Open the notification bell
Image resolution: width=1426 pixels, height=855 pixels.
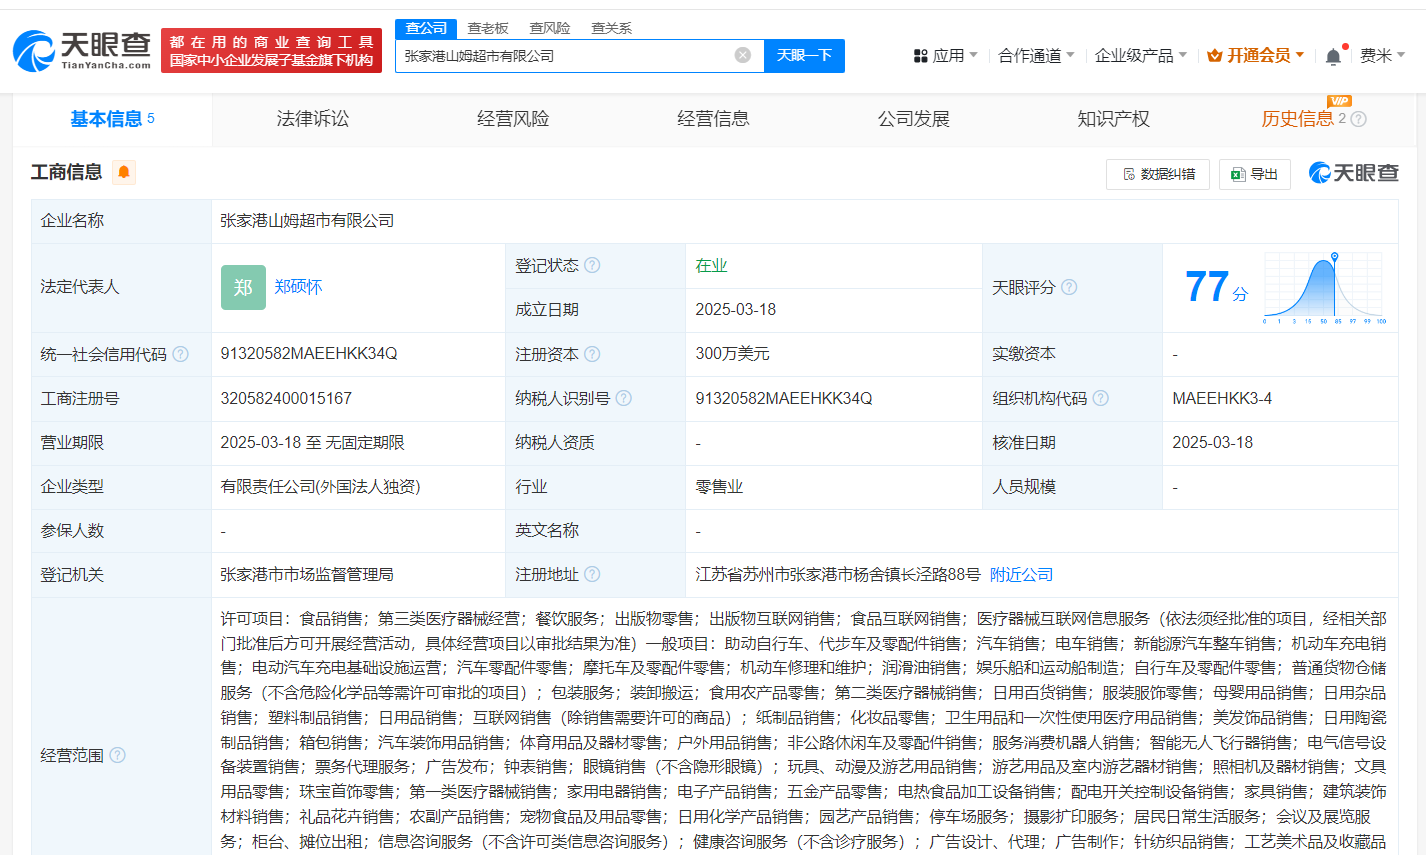point(1333,57)
